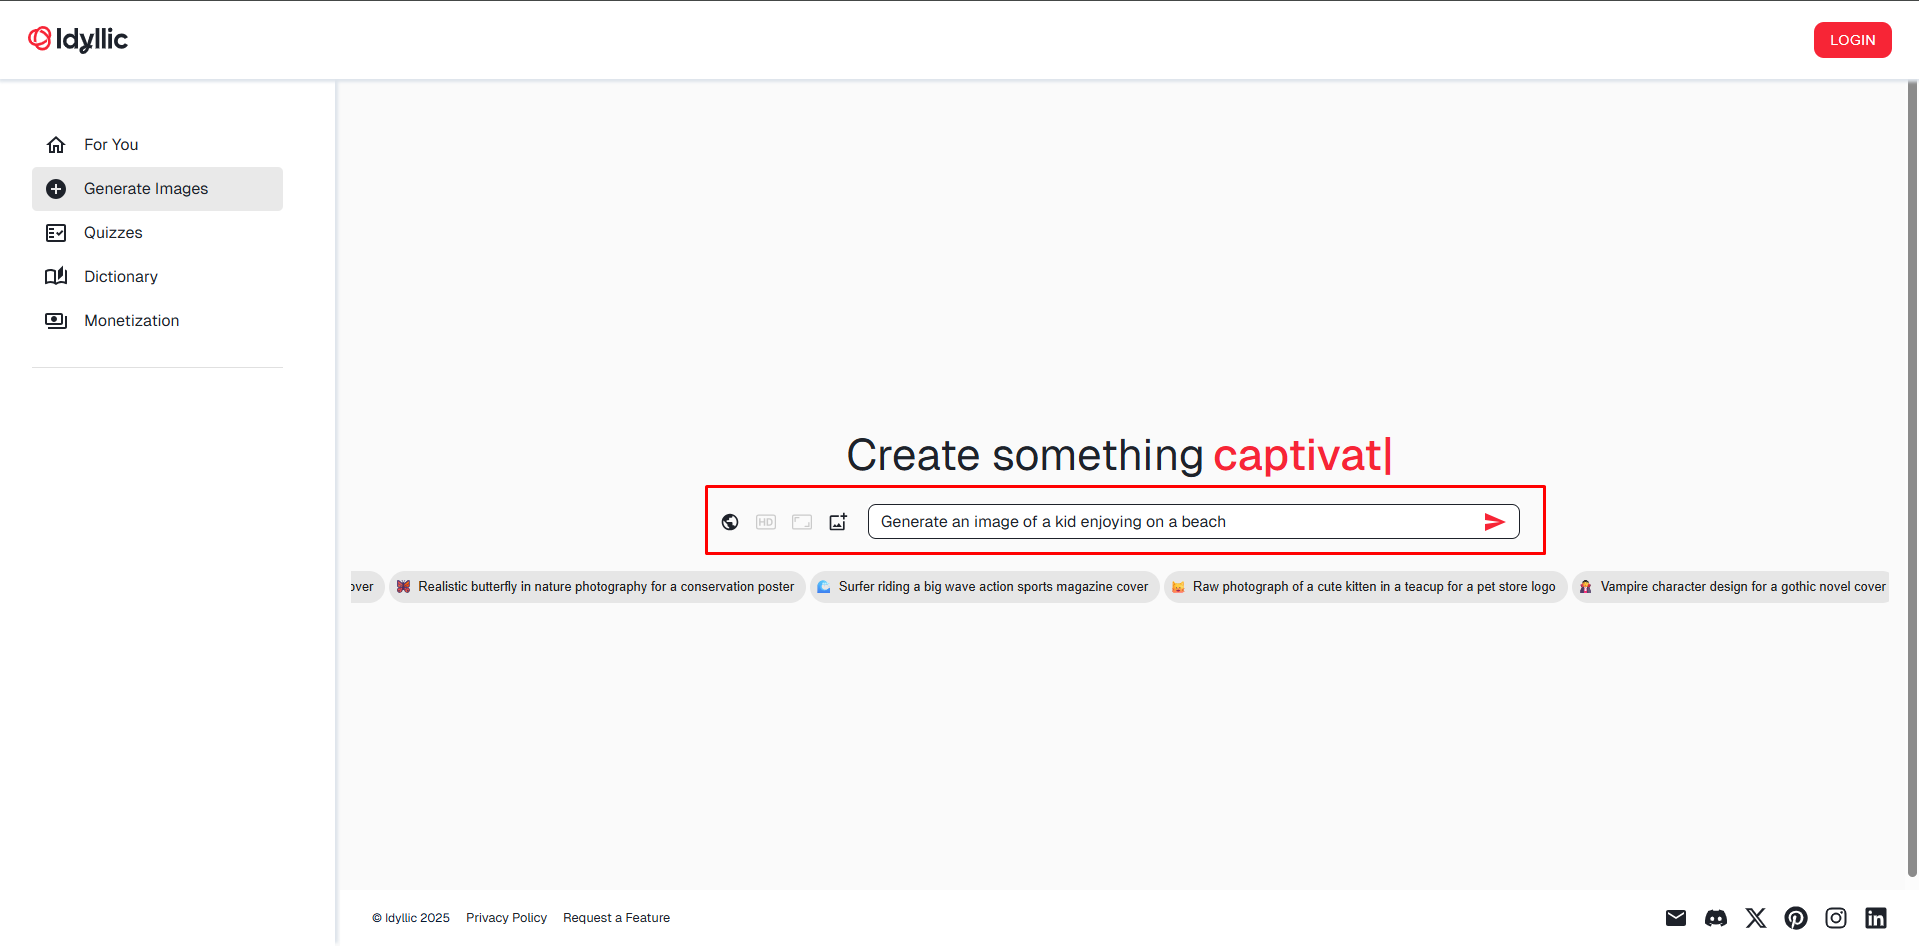Open the For You menu item
1919x946 pixels.
157,145
